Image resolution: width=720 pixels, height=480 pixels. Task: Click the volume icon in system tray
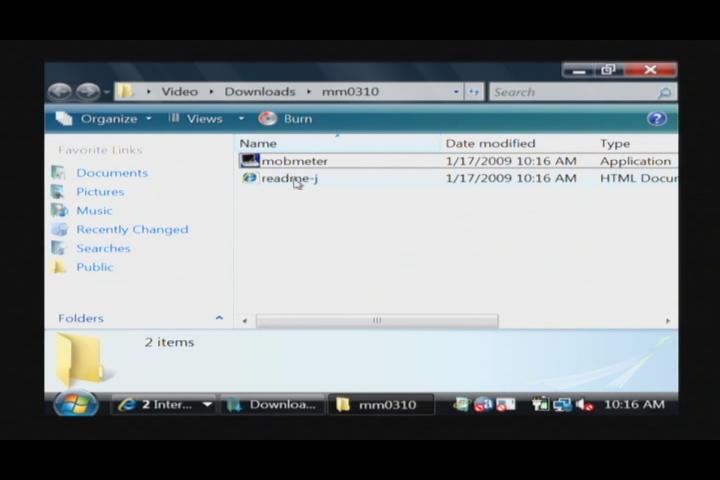click(x=584, y=405)
